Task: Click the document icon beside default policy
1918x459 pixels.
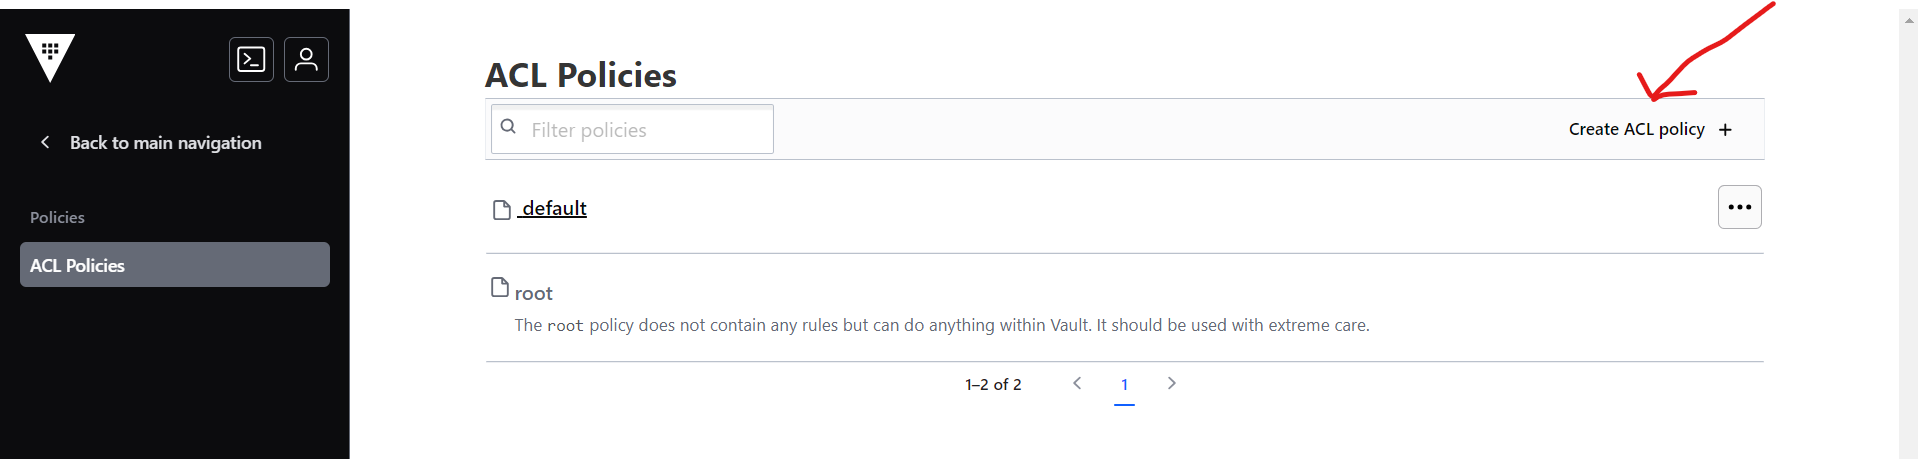Action: (502, 210)
